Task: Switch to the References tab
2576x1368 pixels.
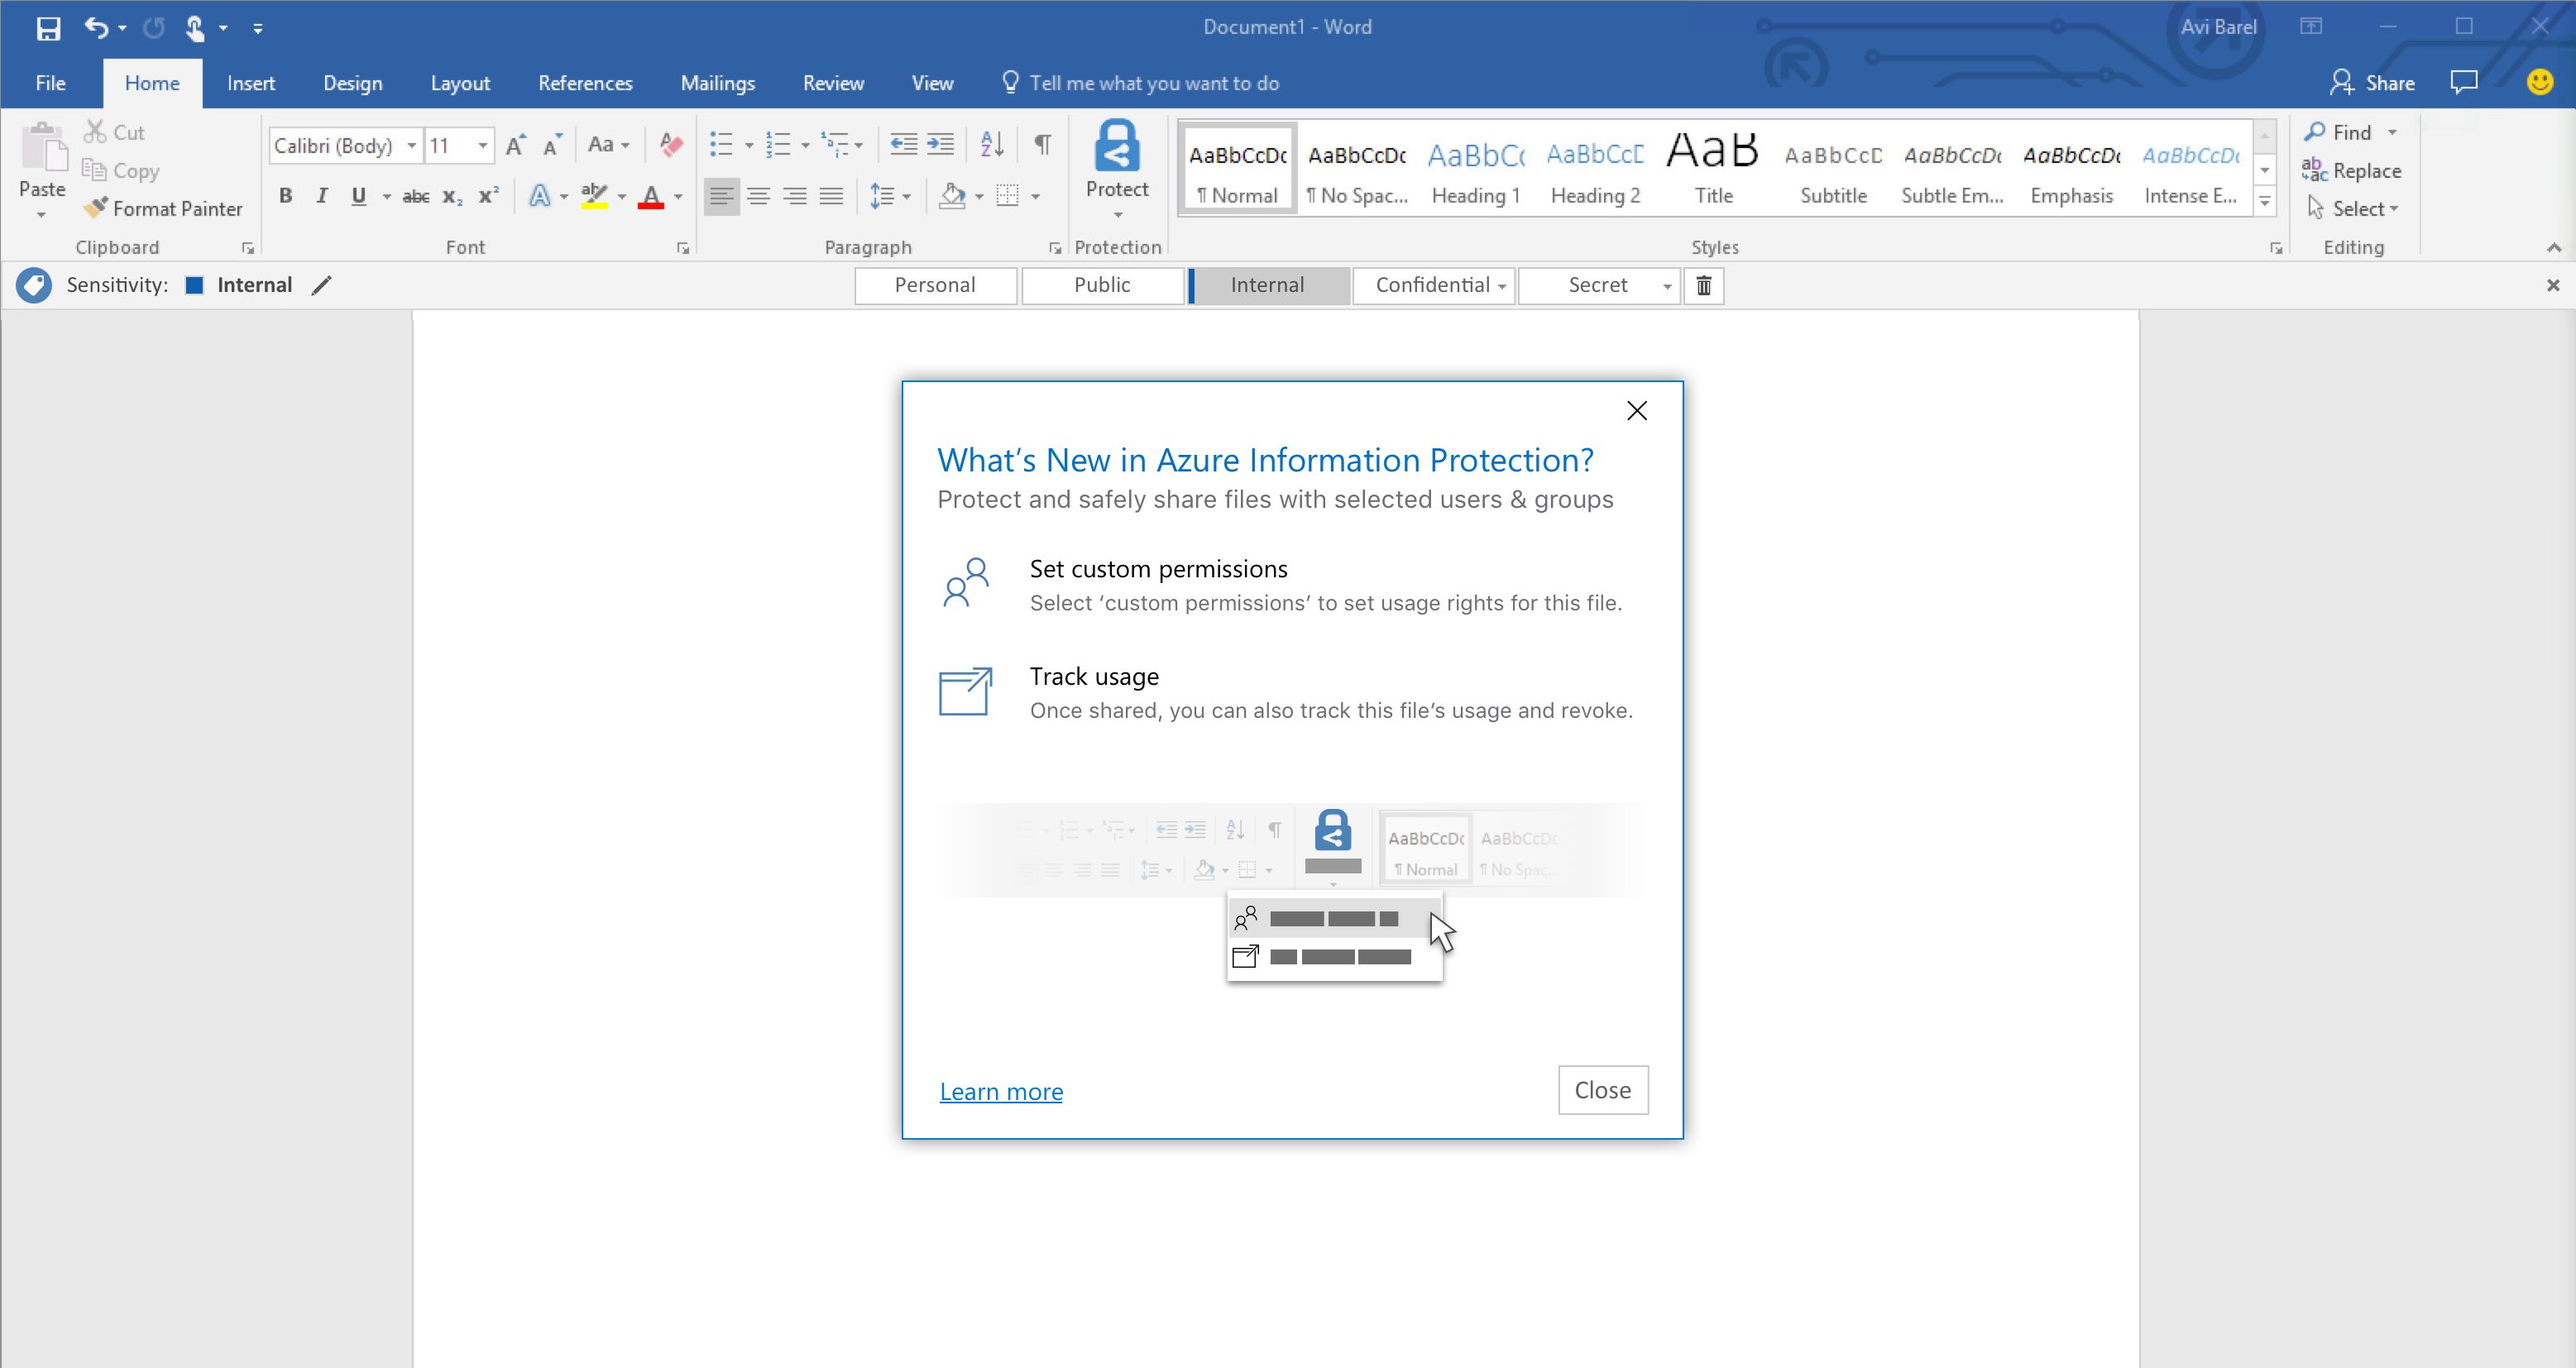Action: pos(585,83)
